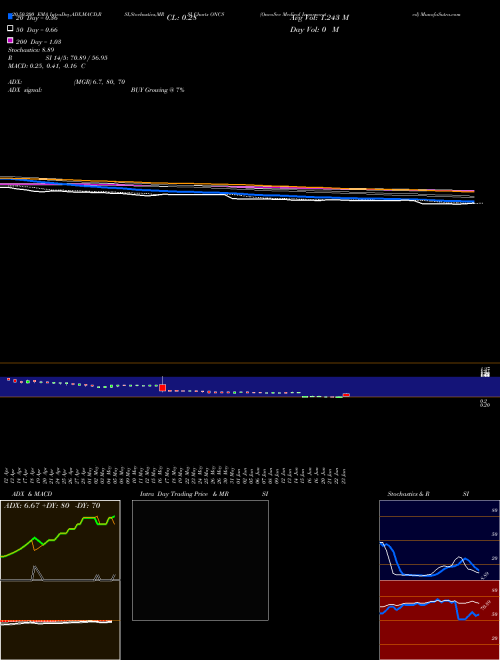This screenshot has height=660, width=500.
Task: Click the '(MGR) 6.7, 80, 70' ADX values
Action: [99, 82]
